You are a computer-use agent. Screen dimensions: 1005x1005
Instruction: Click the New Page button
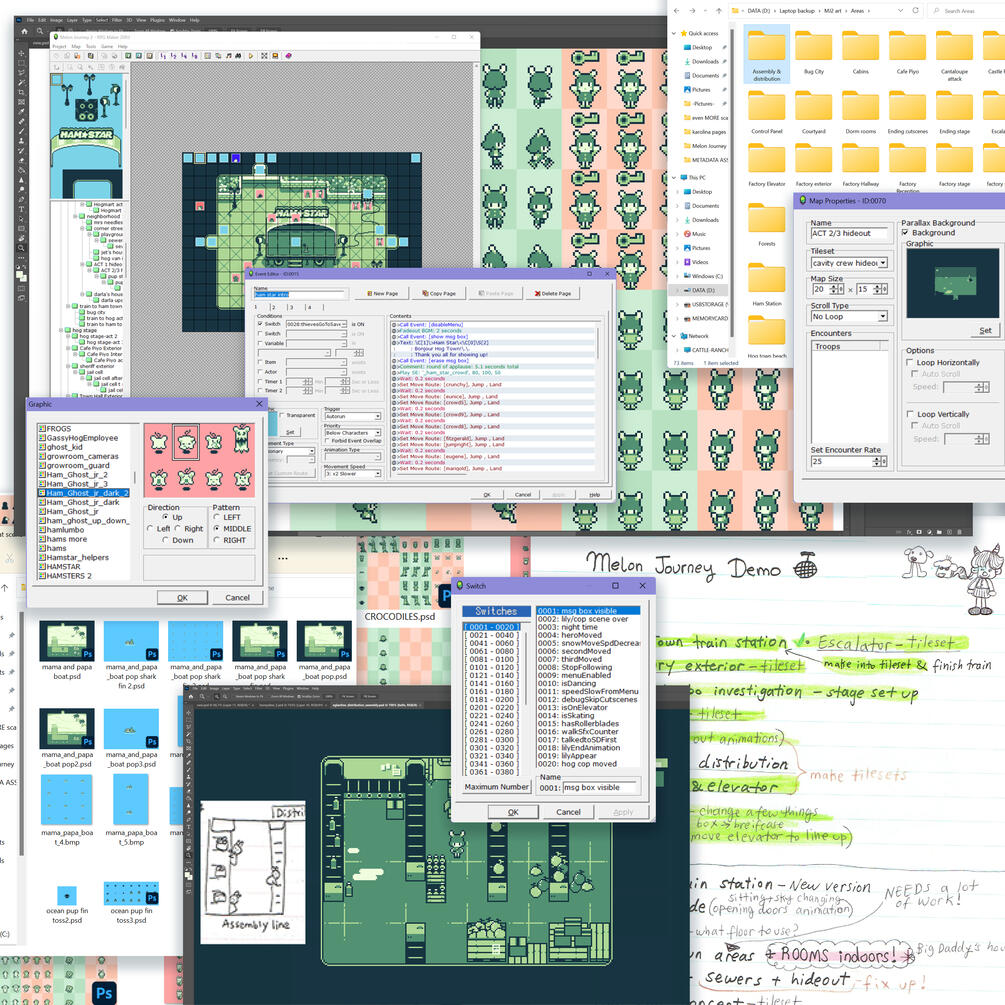click(382, 294)
